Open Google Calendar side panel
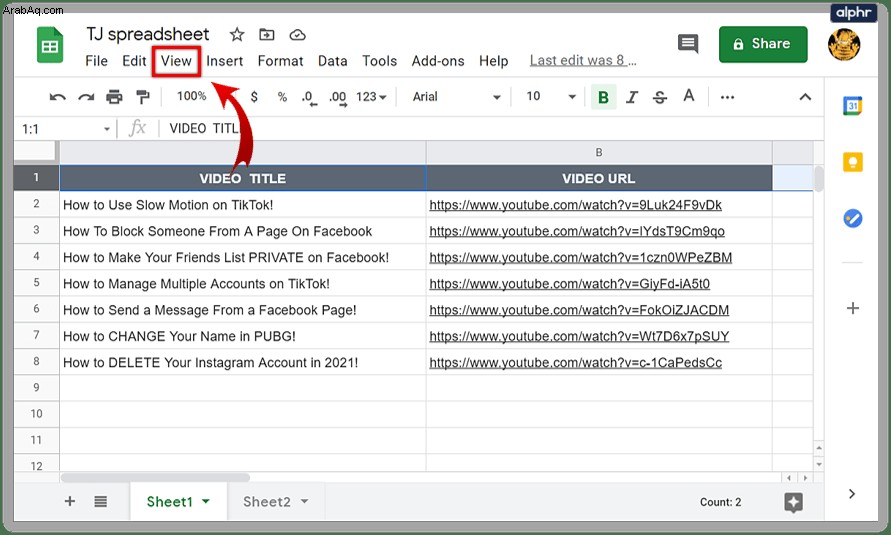 pos(852,106)
